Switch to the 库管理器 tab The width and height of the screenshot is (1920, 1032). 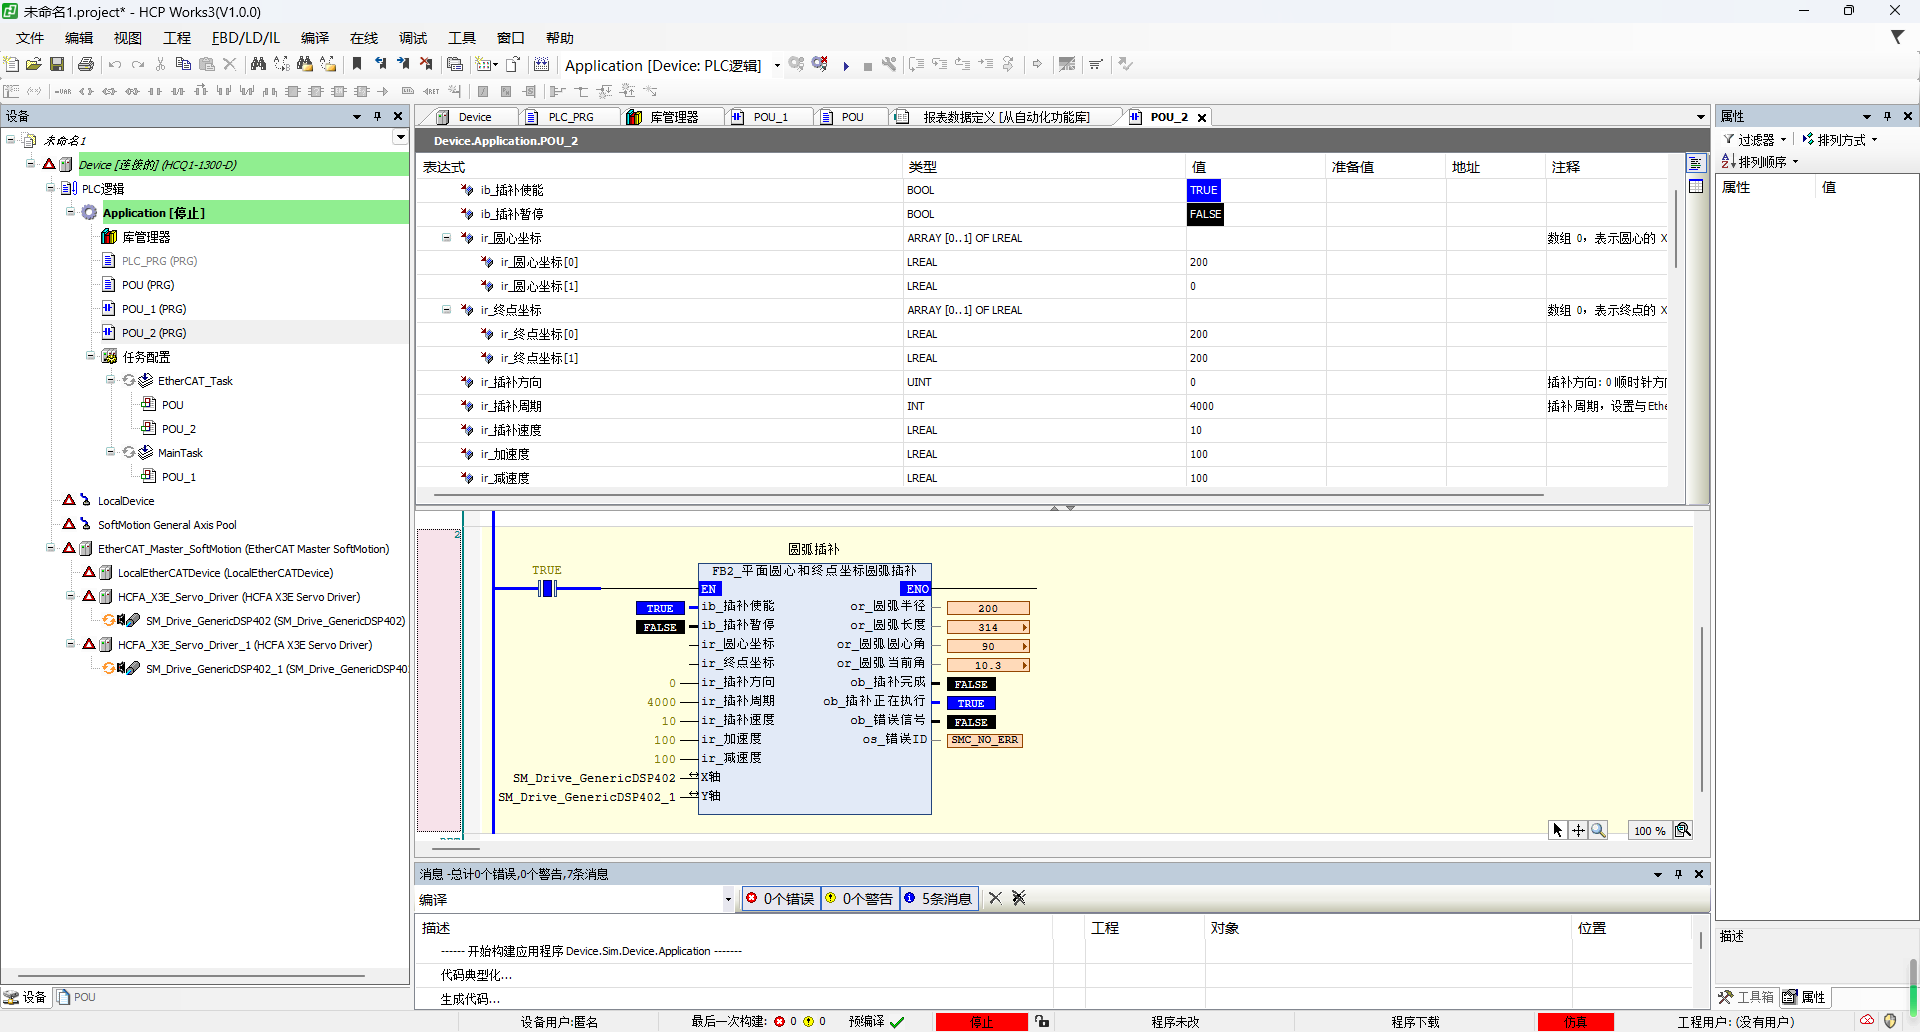673,117
